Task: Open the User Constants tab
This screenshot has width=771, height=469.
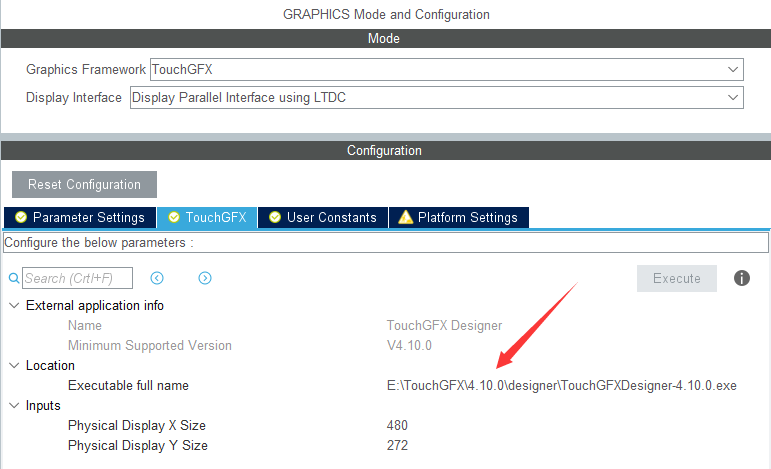Action: pos(323,217)
